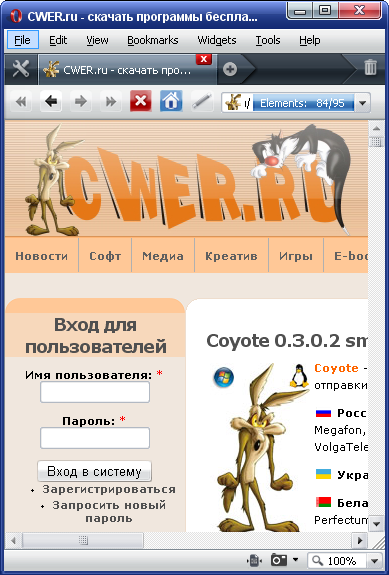
Task: Open the File menu
Action: (x=22, y=40)
